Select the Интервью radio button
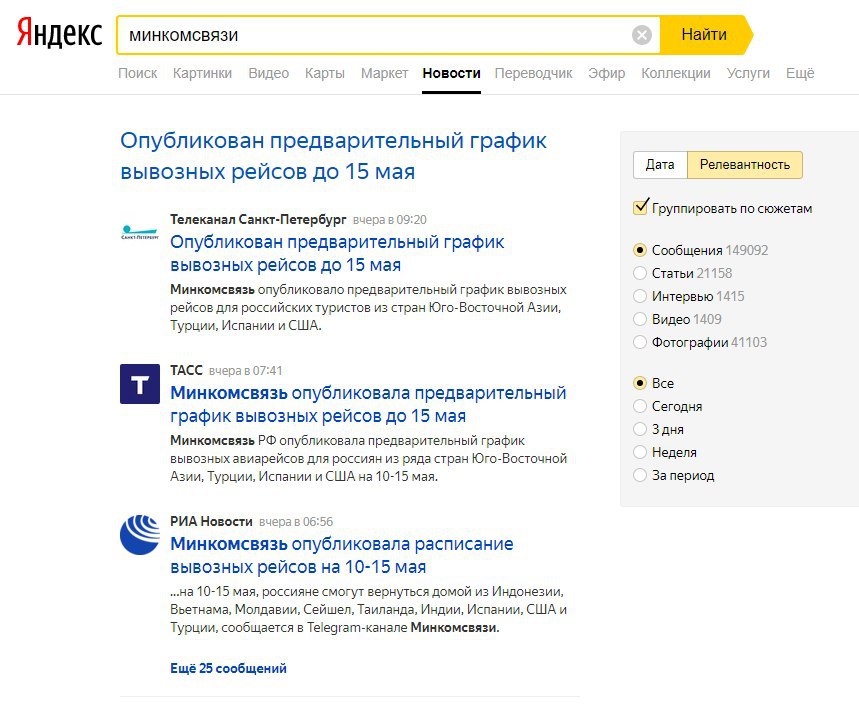859x718 pixels. pos(640,296)
